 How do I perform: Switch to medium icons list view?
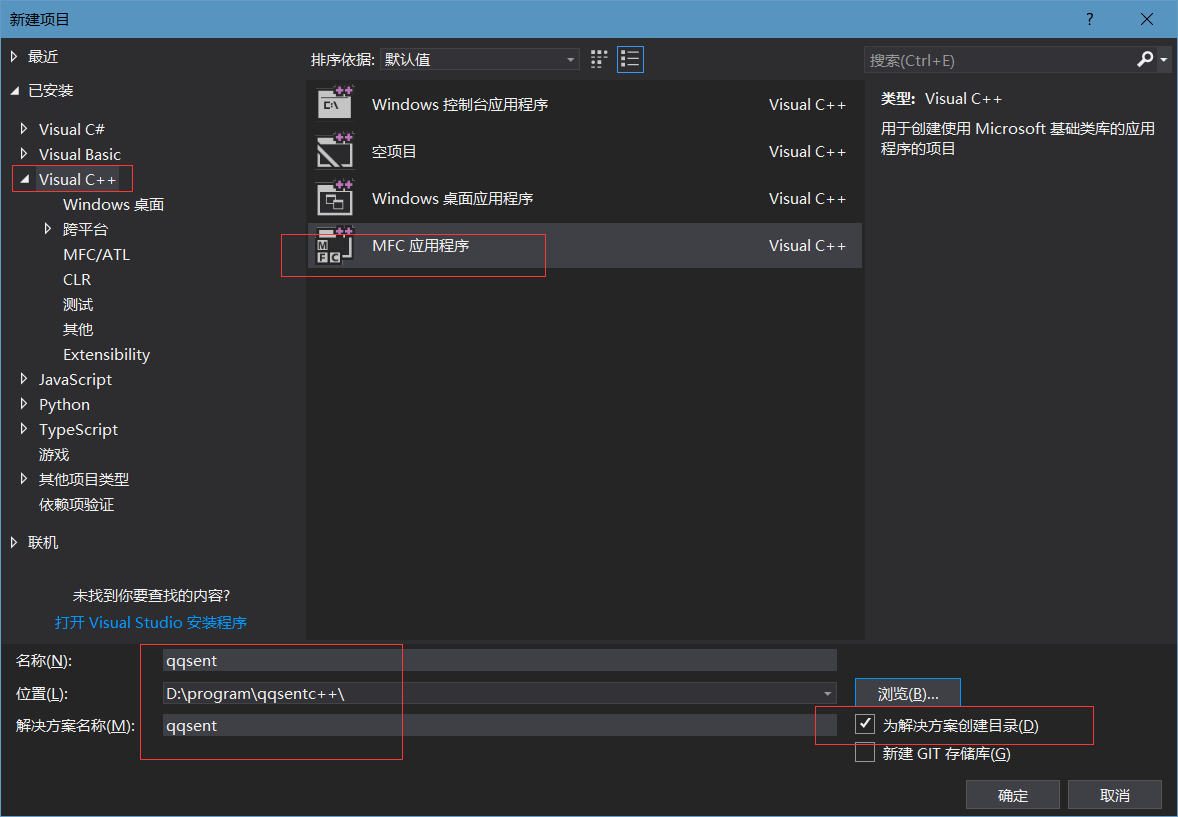tap(630, 59)
